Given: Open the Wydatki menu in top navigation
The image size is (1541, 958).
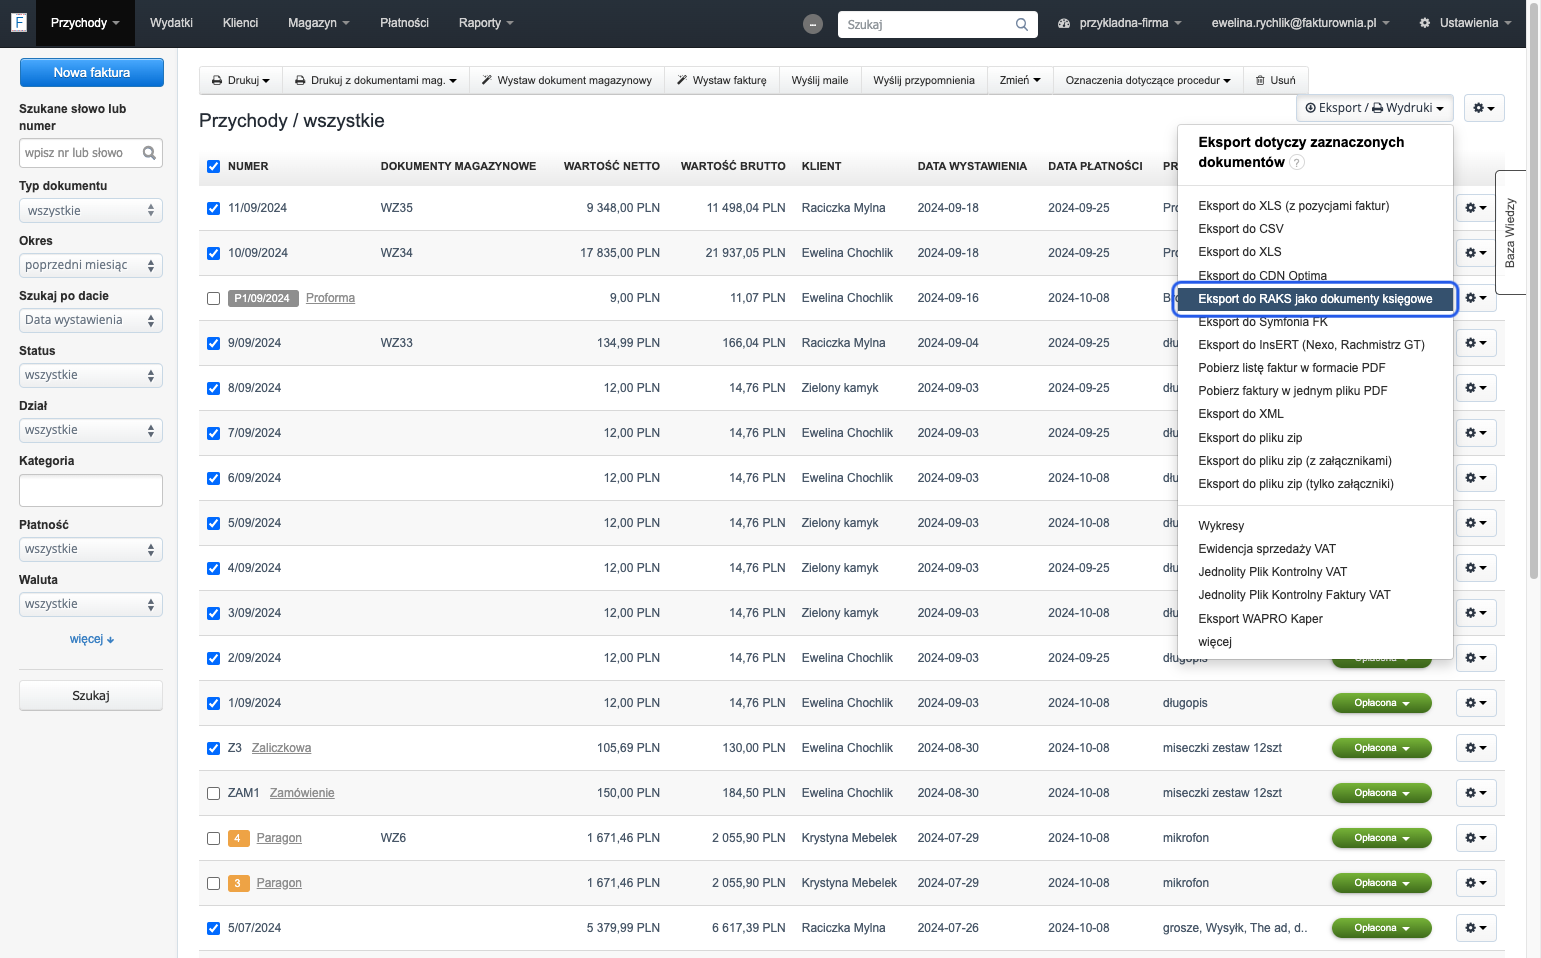Looking at the screenshot, I should 171,23.
